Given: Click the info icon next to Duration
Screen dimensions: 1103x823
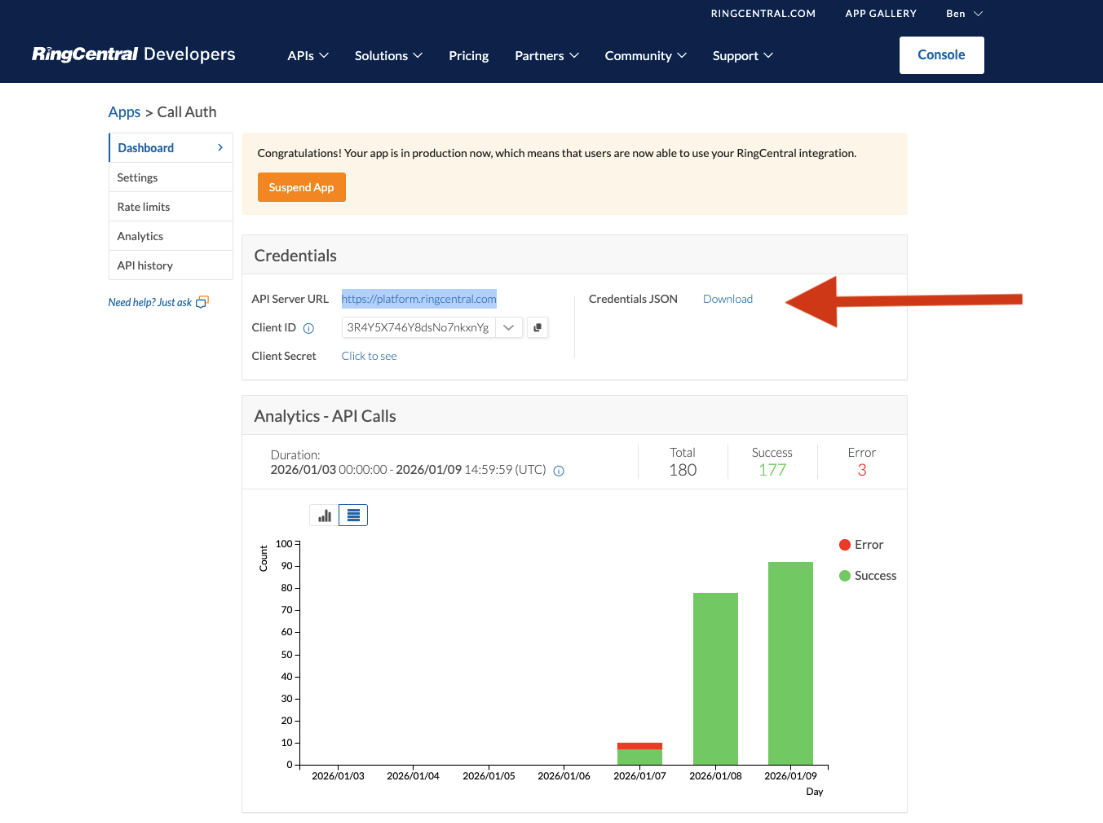Looking at the screenshot, I should pyautogui.click(x=559, y=471).
